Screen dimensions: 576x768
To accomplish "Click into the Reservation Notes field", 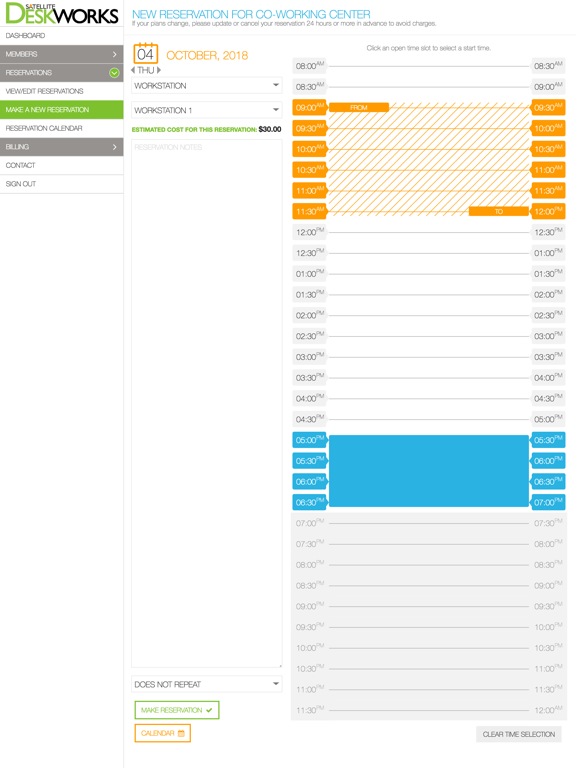I will [x=207, y=403].
